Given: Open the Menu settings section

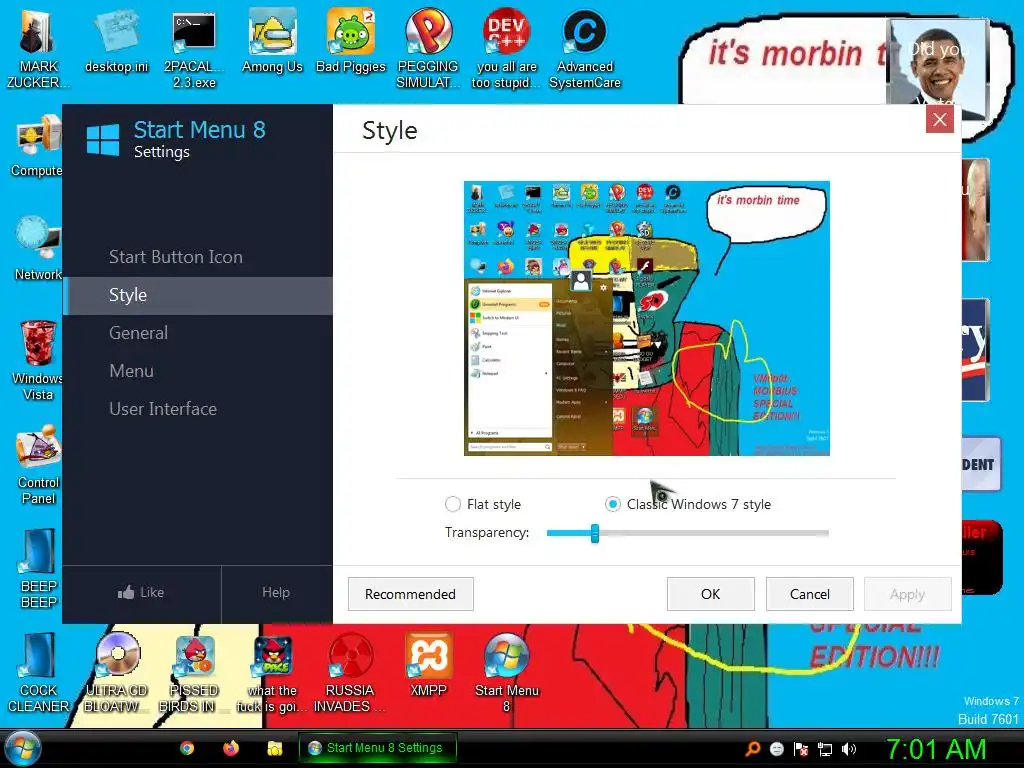Looking at the screenshot, I should click(198, 371).
